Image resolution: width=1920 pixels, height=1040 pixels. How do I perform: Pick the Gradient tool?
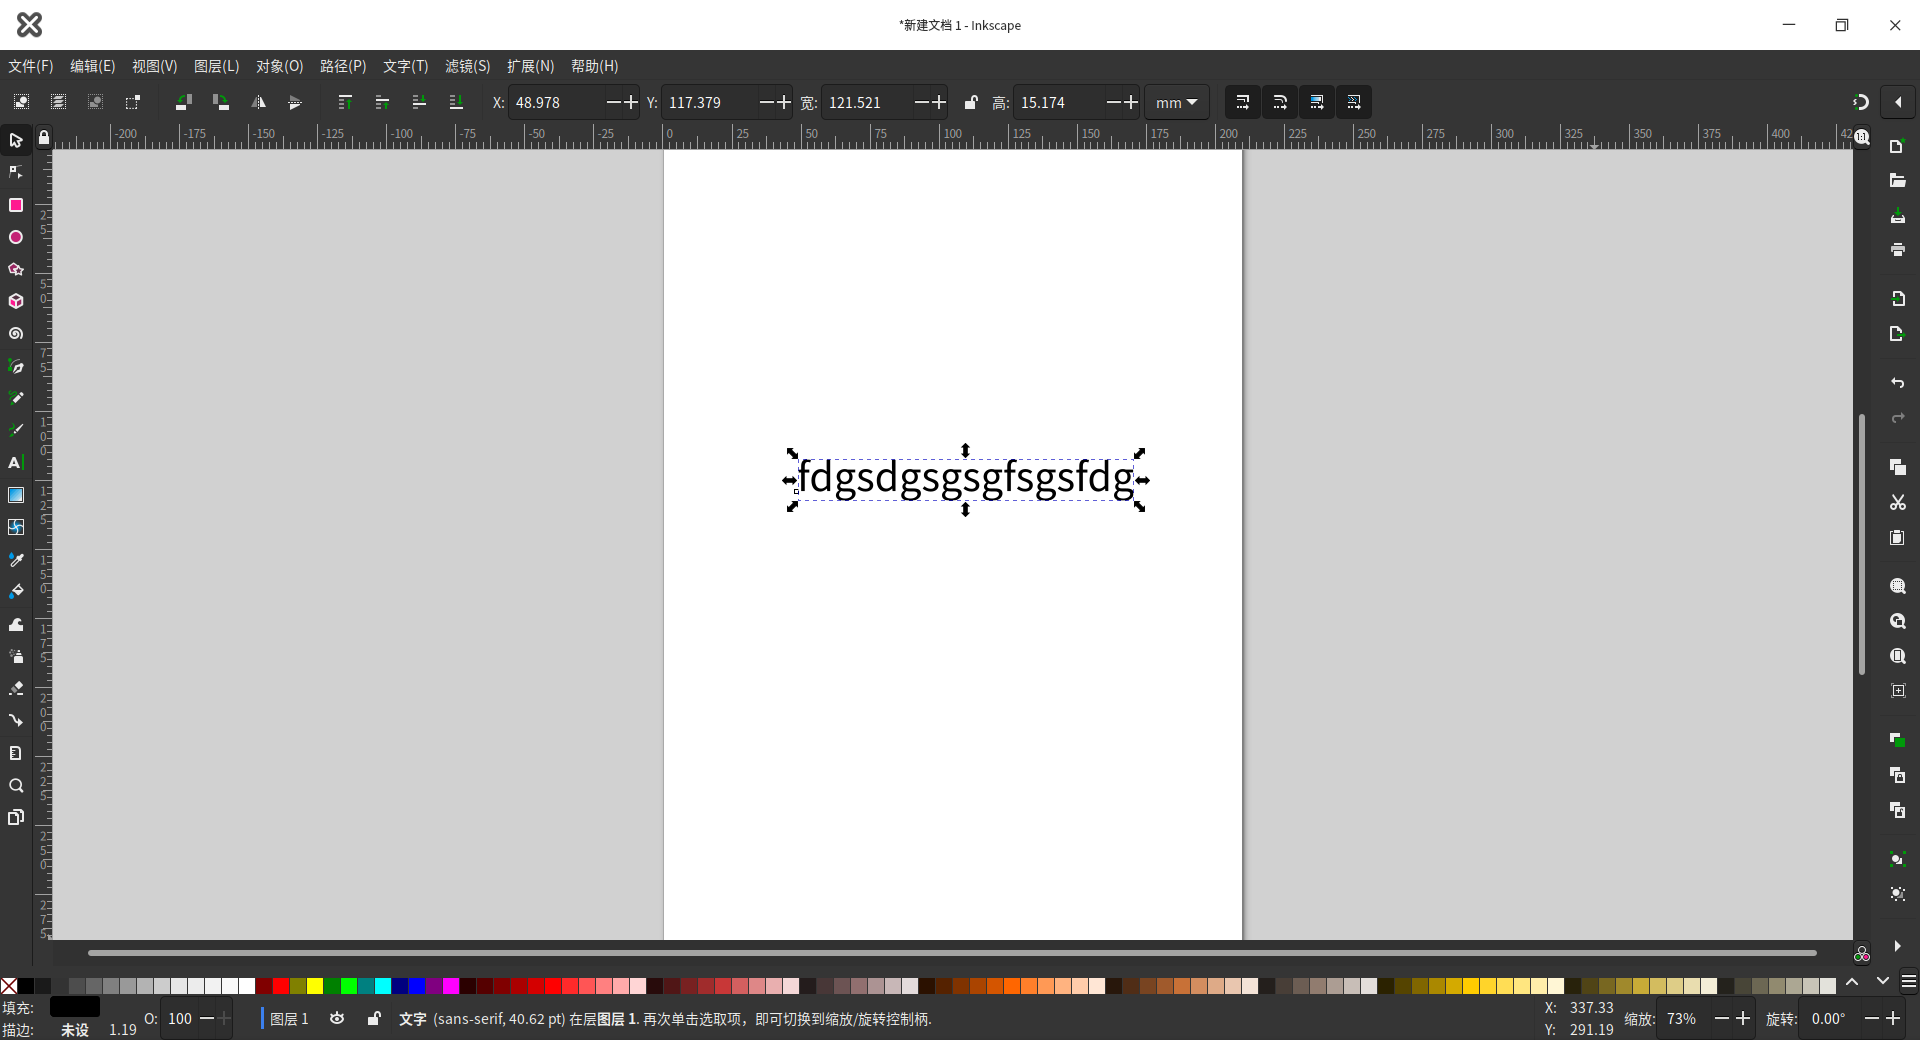click(x=16, y=495)
